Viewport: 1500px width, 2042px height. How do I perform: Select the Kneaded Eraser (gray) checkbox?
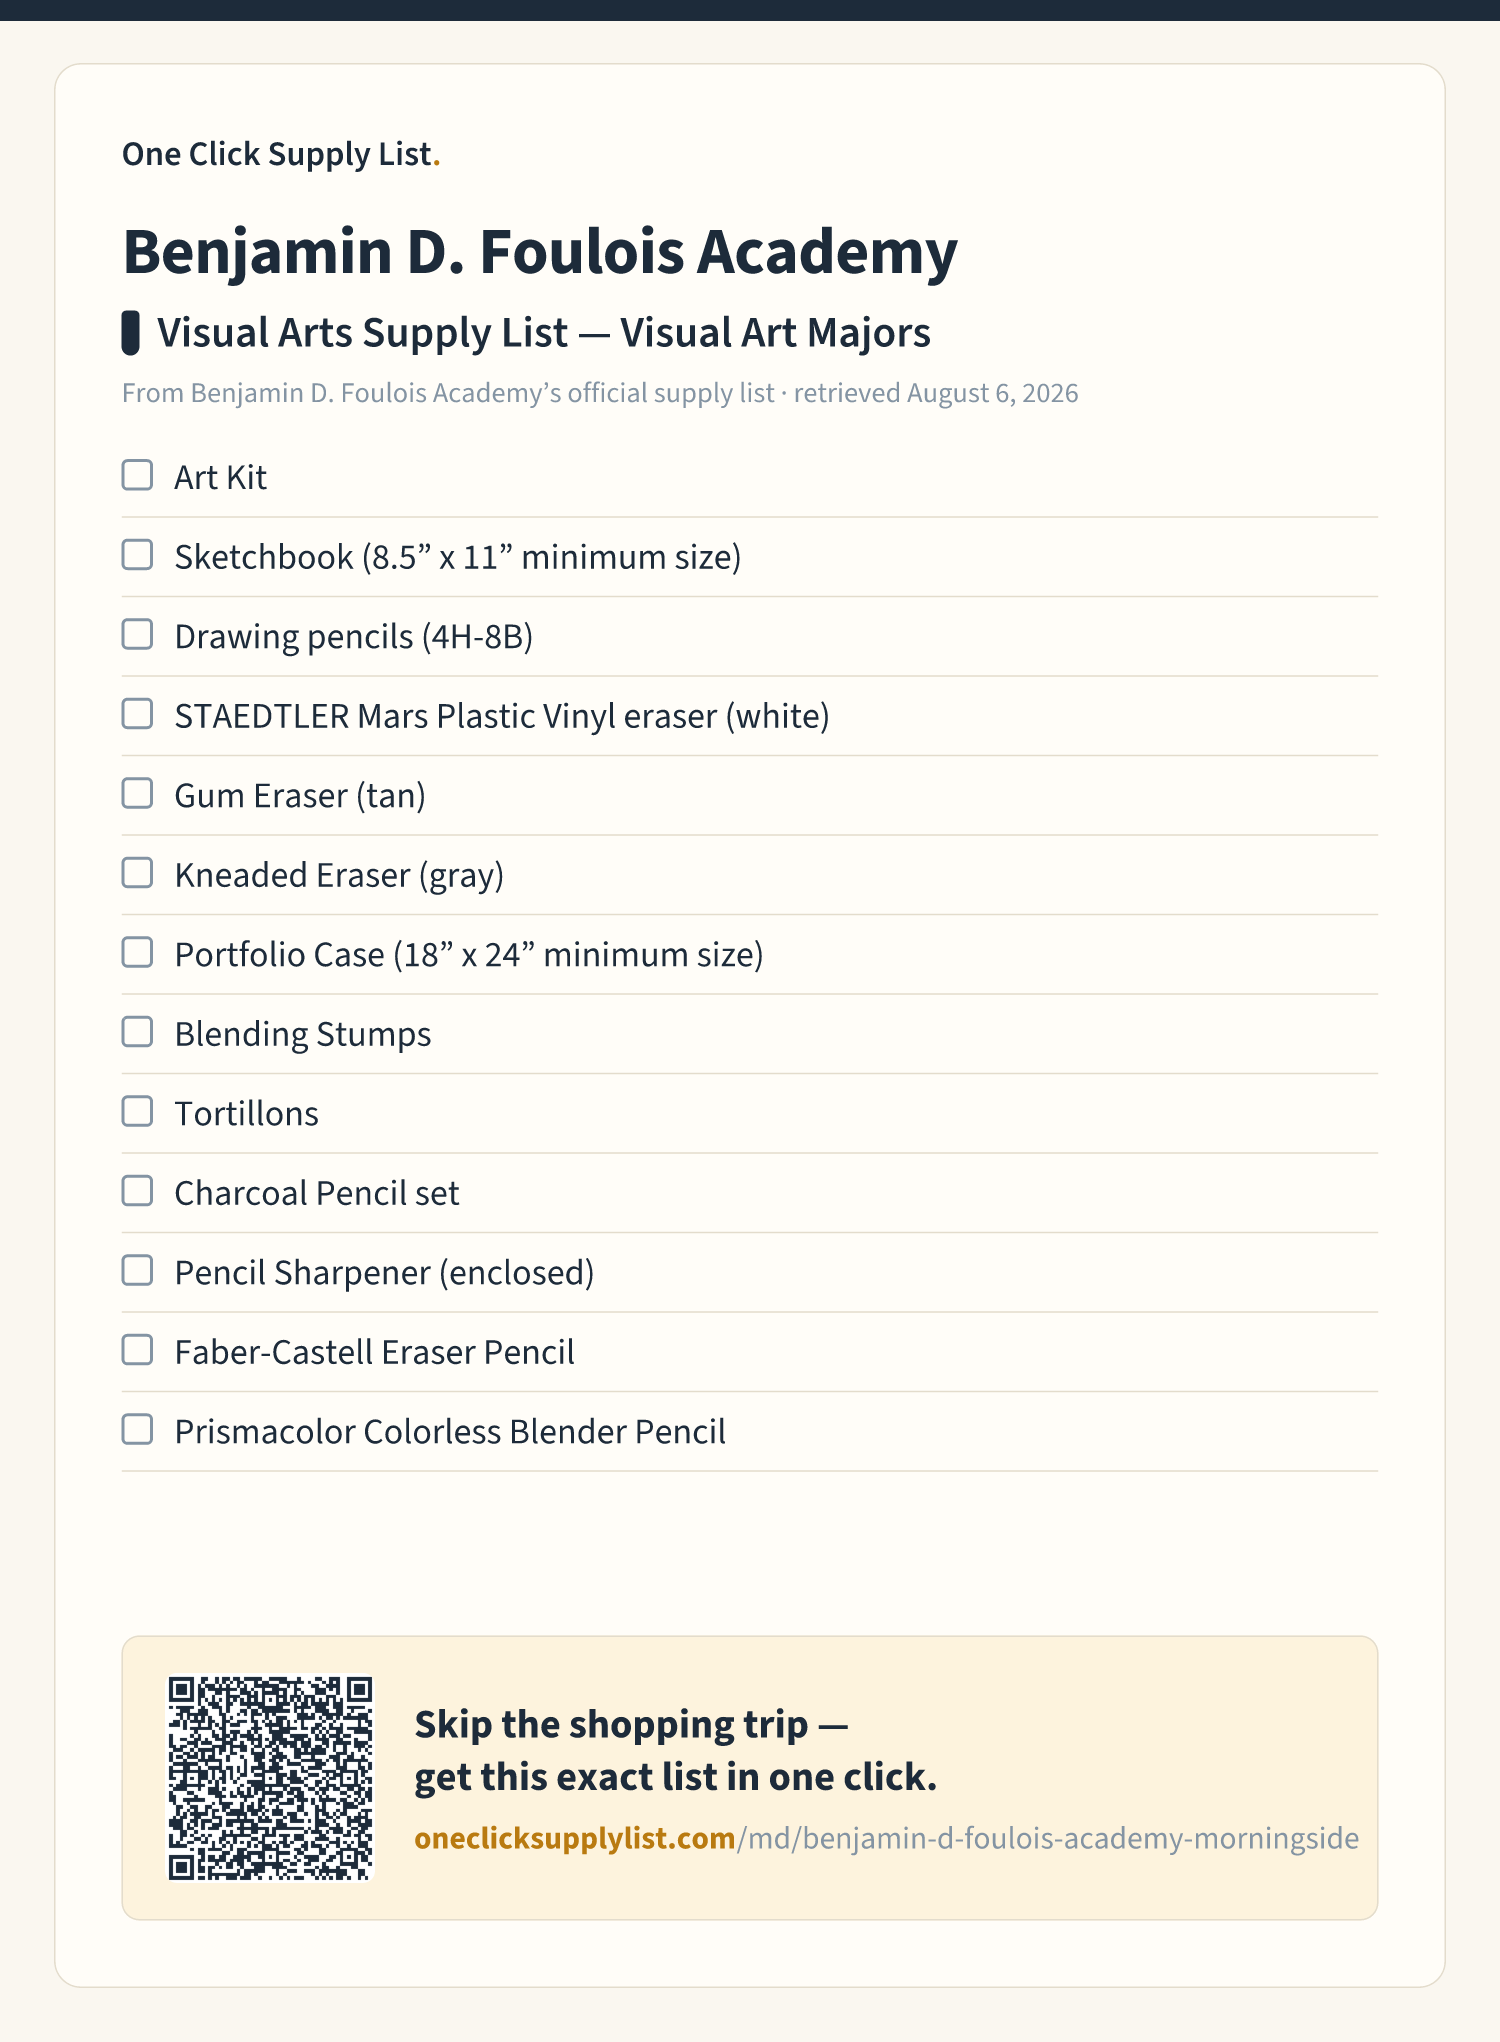tap(137, 873)
